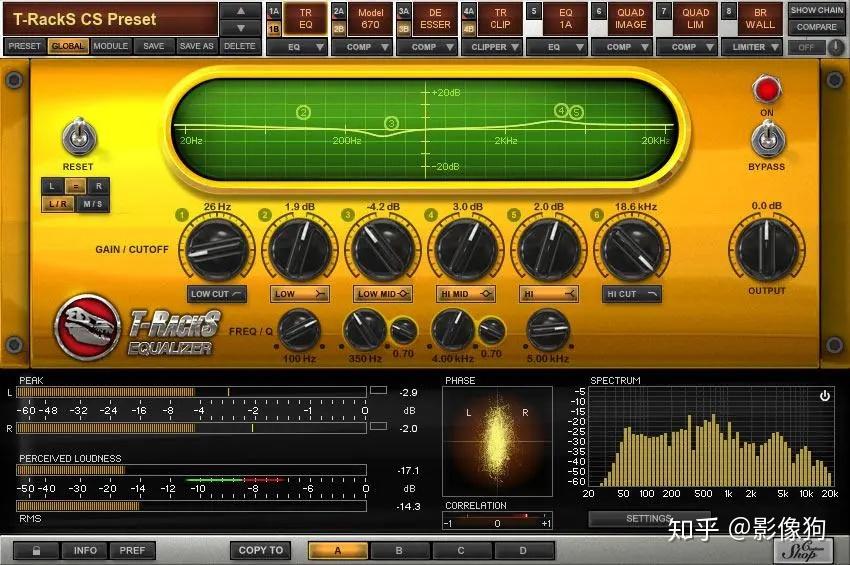Enable L/R processing mode
Screen dimensions: 850x565
[58, 204]
